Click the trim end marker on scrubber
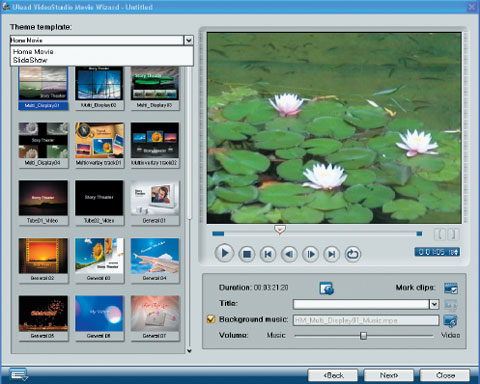480x384 pixels. (419, 234)
